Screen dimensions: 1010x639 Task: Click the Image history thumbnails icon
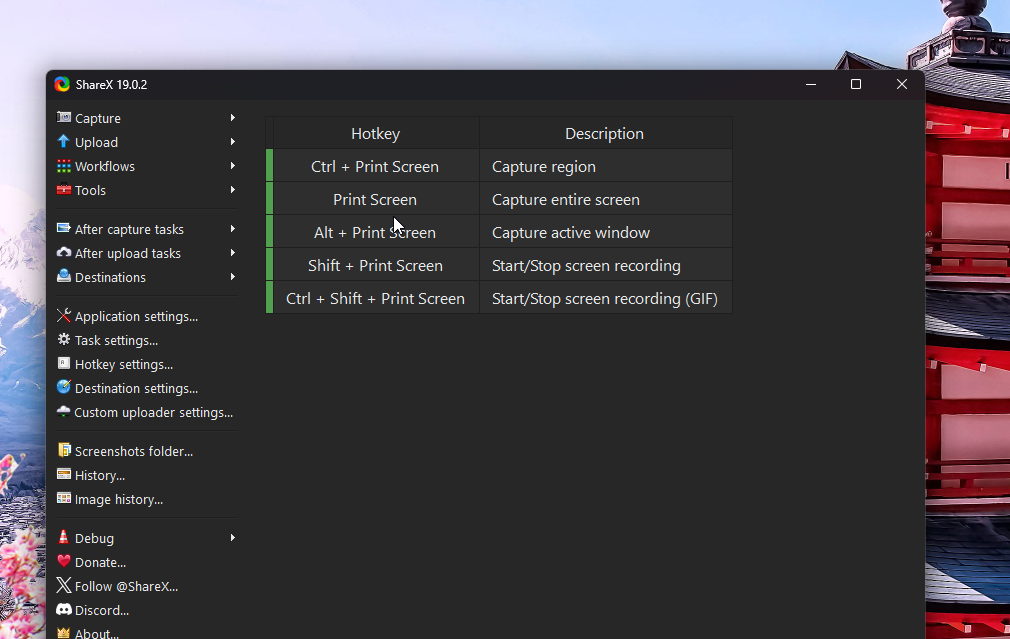(x=63, y=498)
